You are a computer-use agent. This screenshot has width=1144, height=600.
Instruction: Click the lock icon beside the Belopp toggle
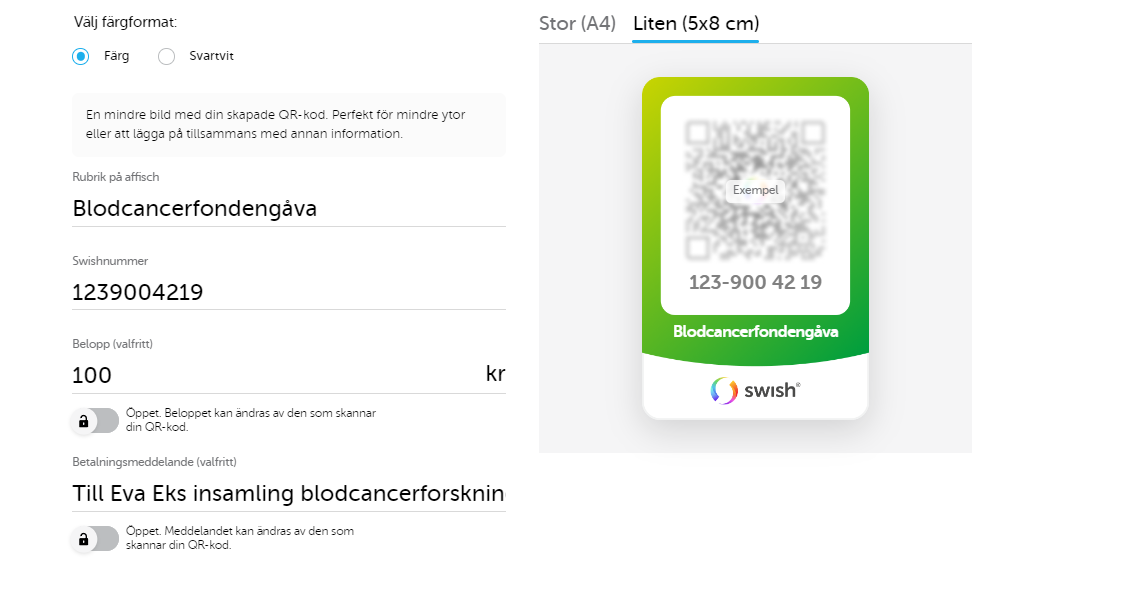coord(83,421)
